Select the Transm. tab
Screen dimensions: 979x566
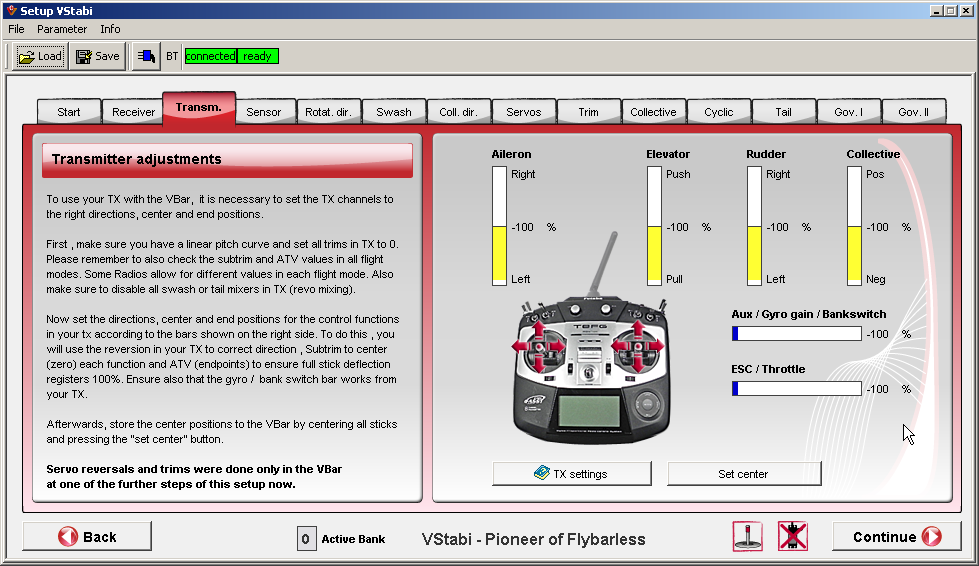pyautogui.click(x=199, y=108)
